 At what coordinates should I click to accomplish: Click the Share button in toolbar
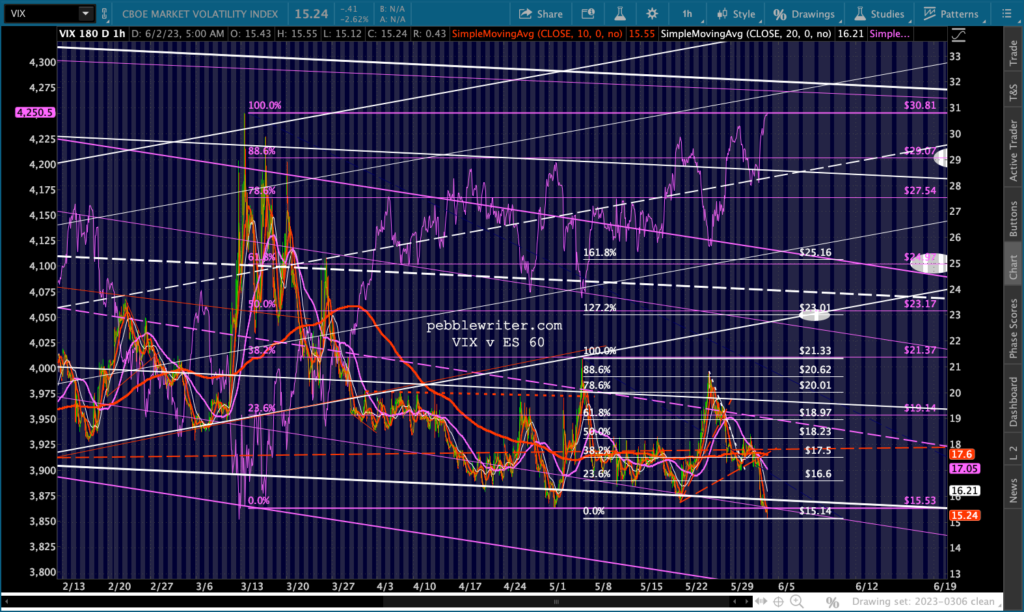tap(540, 14)
